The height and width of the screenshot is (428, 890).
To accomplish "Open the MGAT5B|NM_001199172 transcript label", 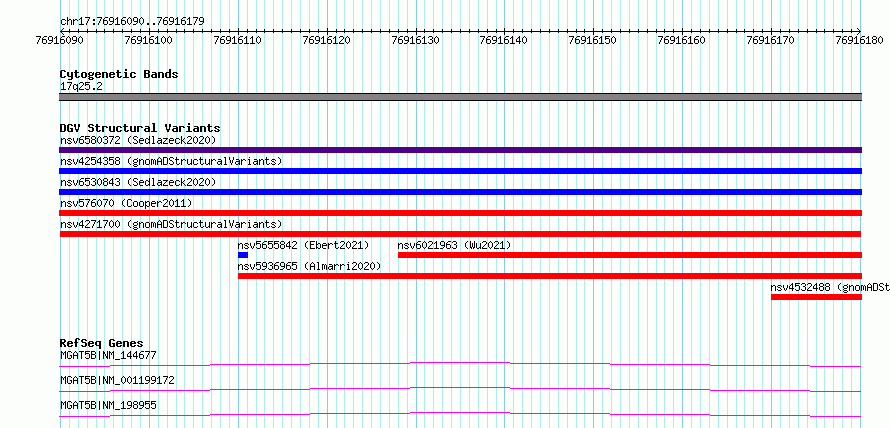I will point(117,380).
